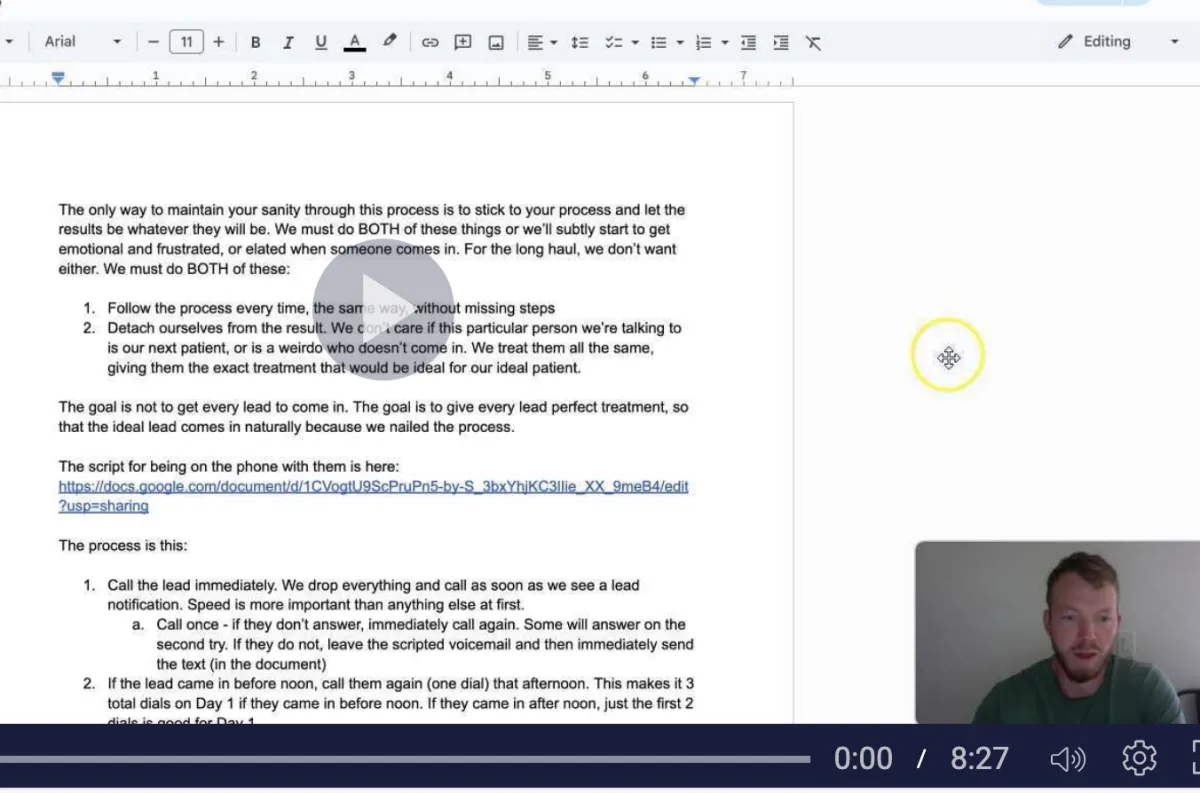Open the Editing mode dropdown
1200x793 pixels.
tap(1120, 42)
